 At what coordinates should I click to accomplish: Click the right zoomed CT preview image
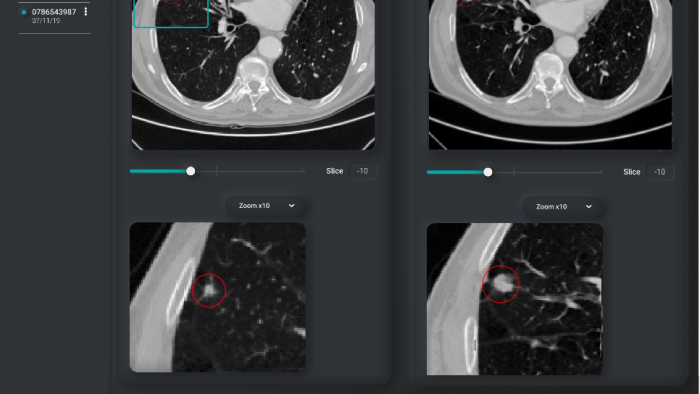515,299
